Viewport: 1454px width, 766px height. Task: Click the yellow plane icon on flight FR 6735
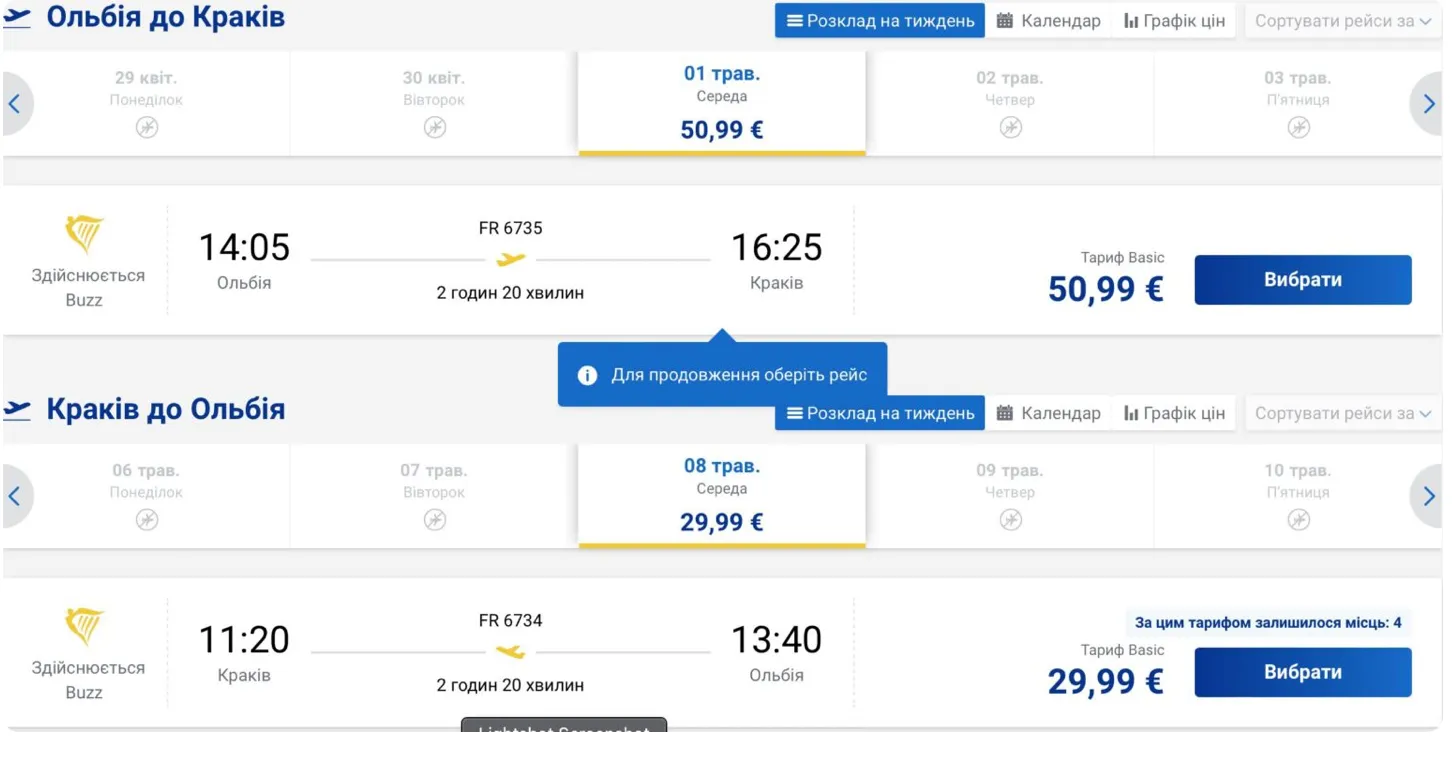[510, 260]
